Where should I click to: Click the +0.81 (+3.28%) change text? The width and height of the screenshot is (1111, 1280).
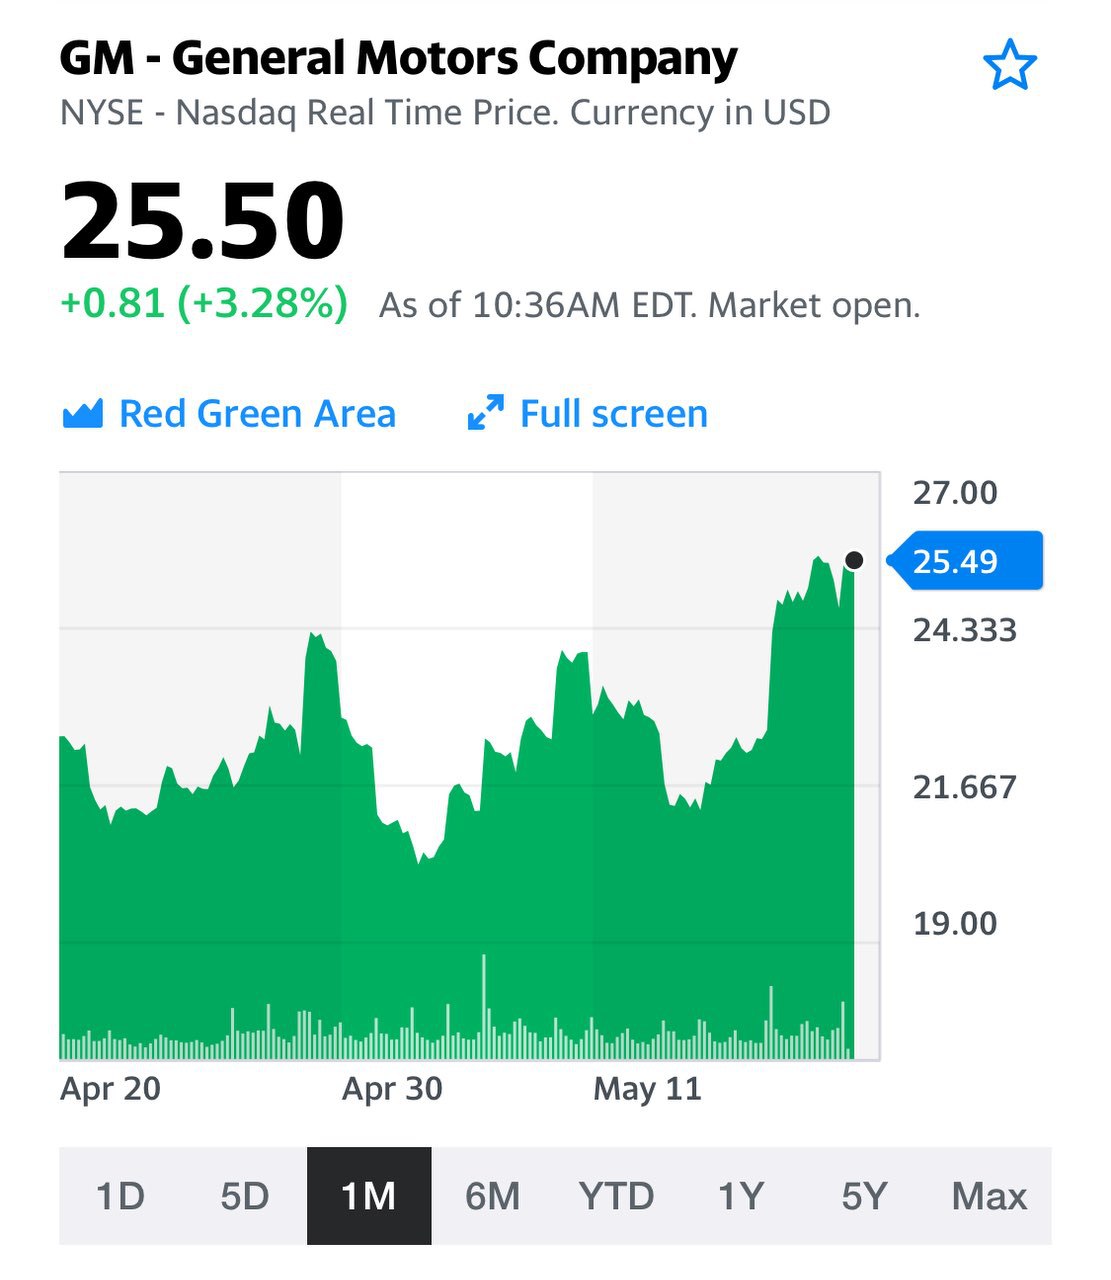(x=204, y=303)
